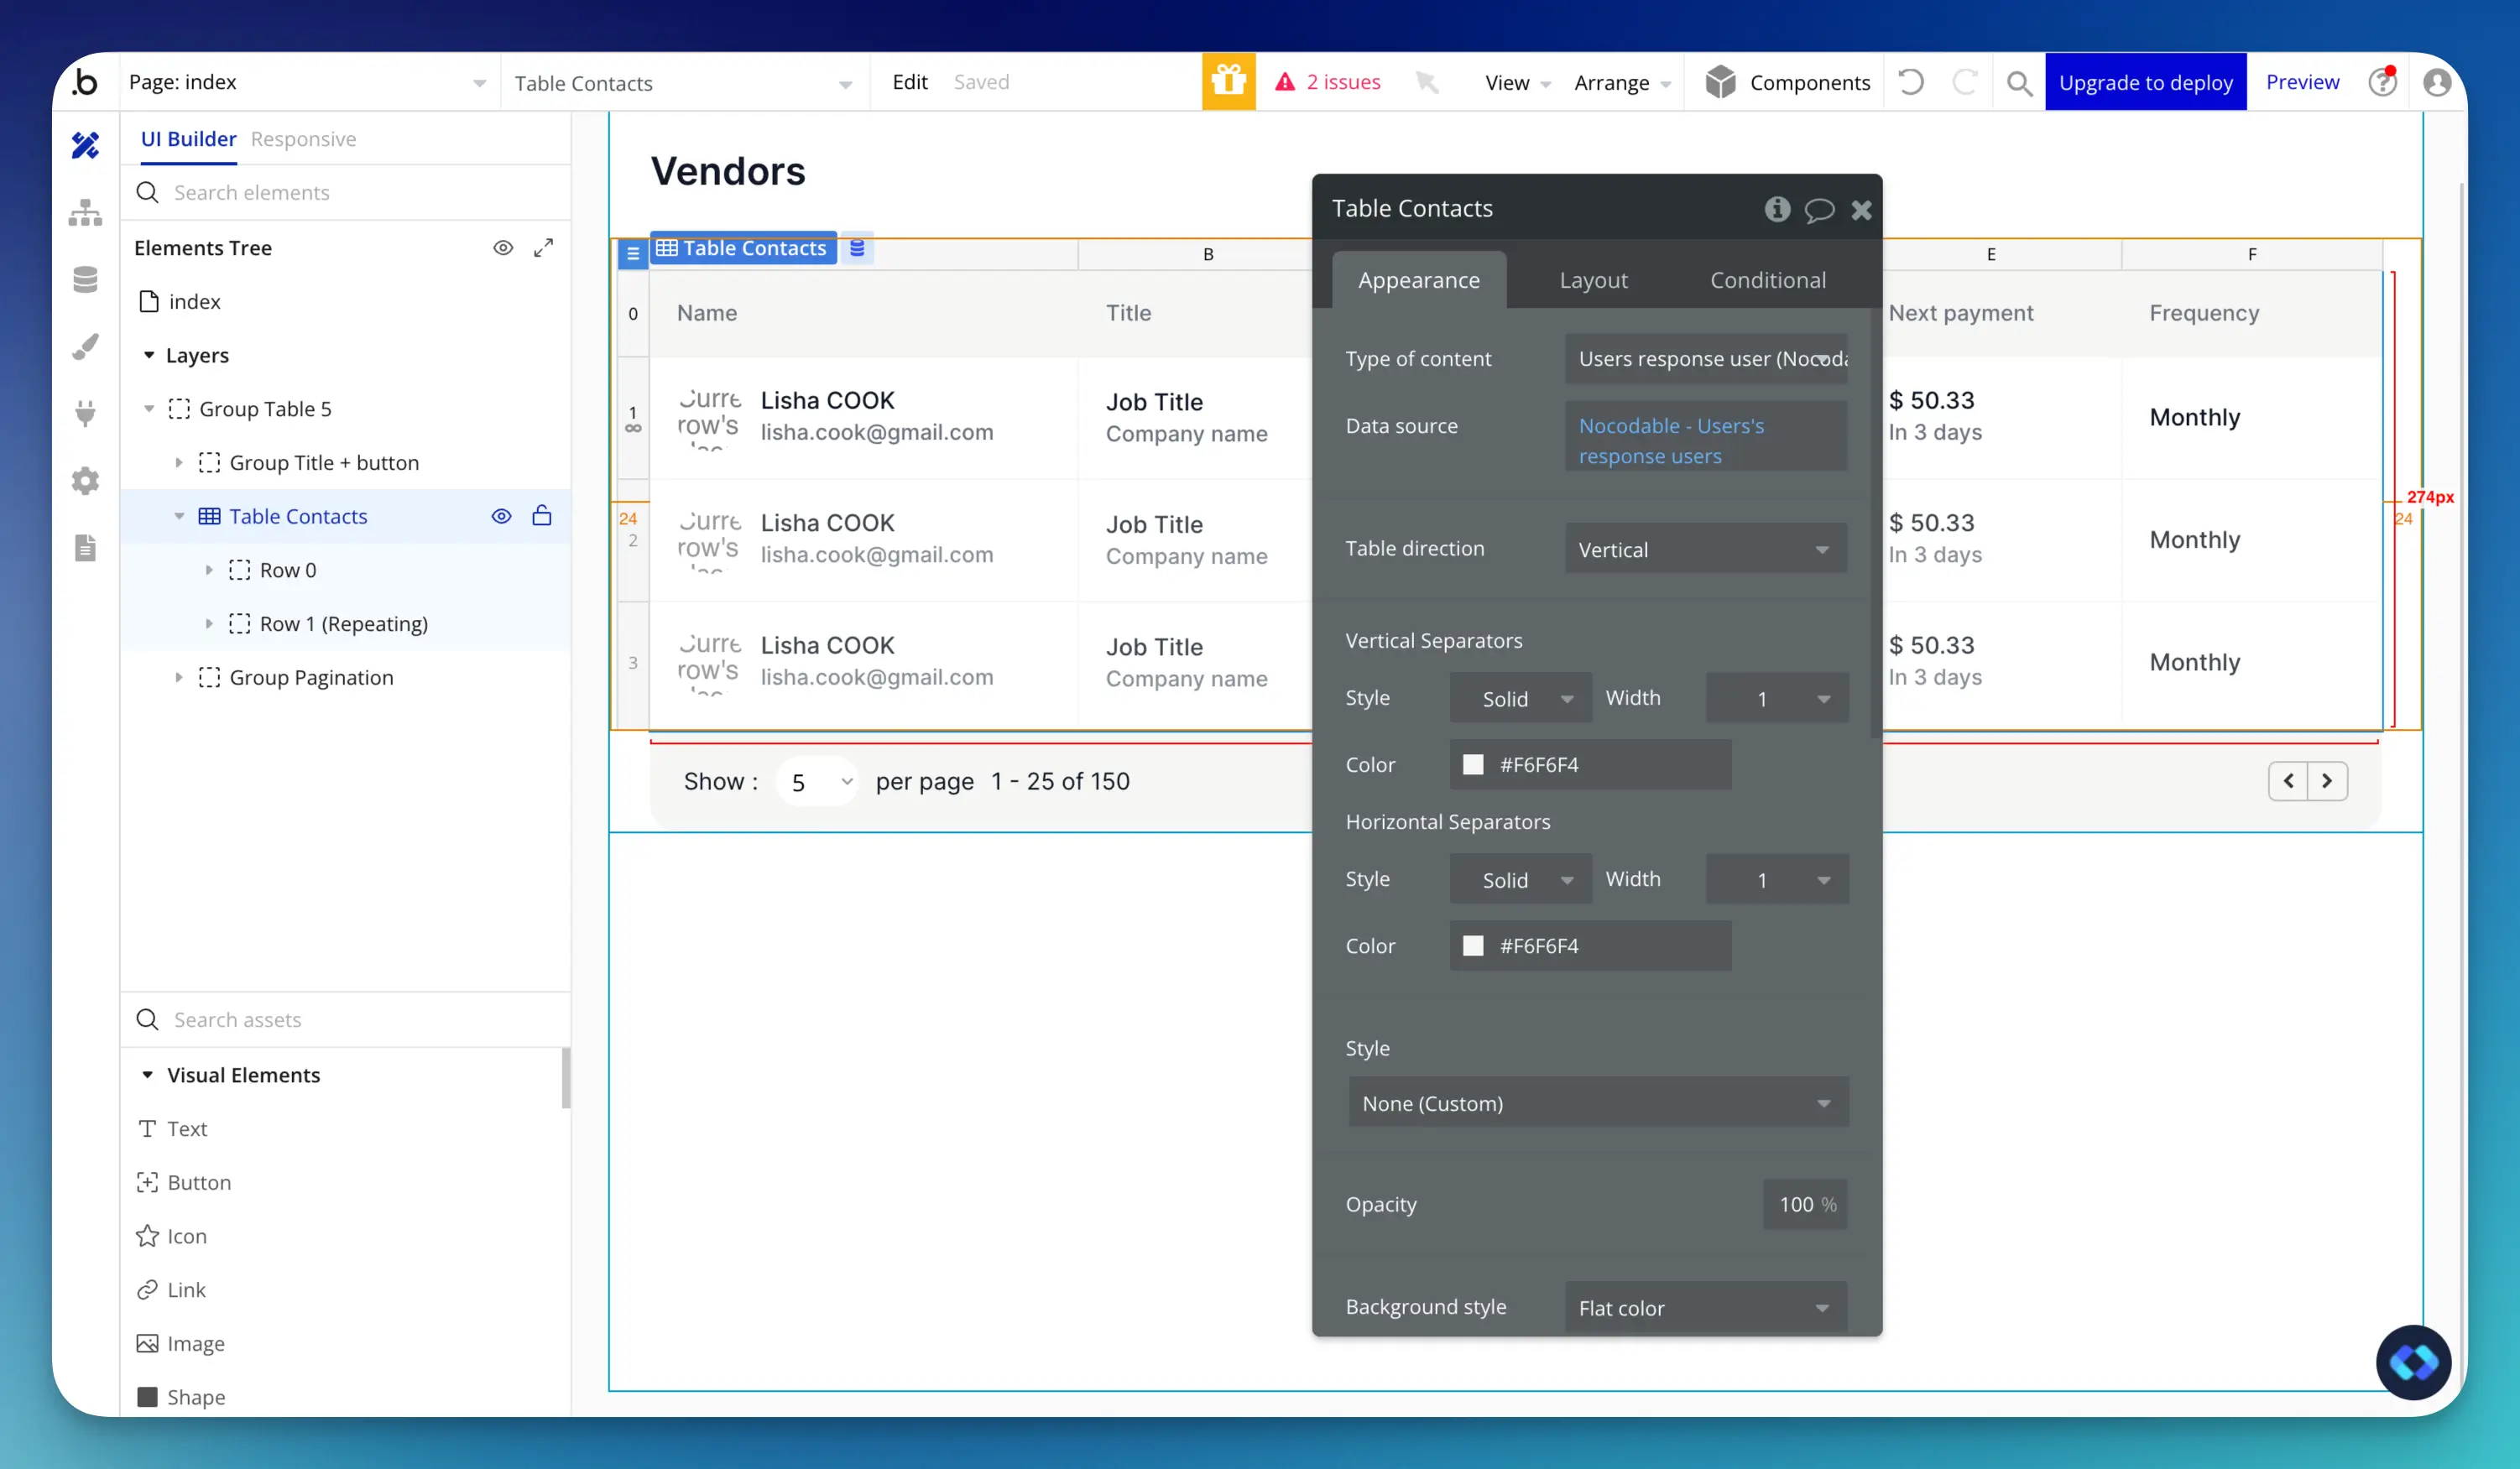Open the Arrange menu
2520x1469 pixels.
(1621, 83)
